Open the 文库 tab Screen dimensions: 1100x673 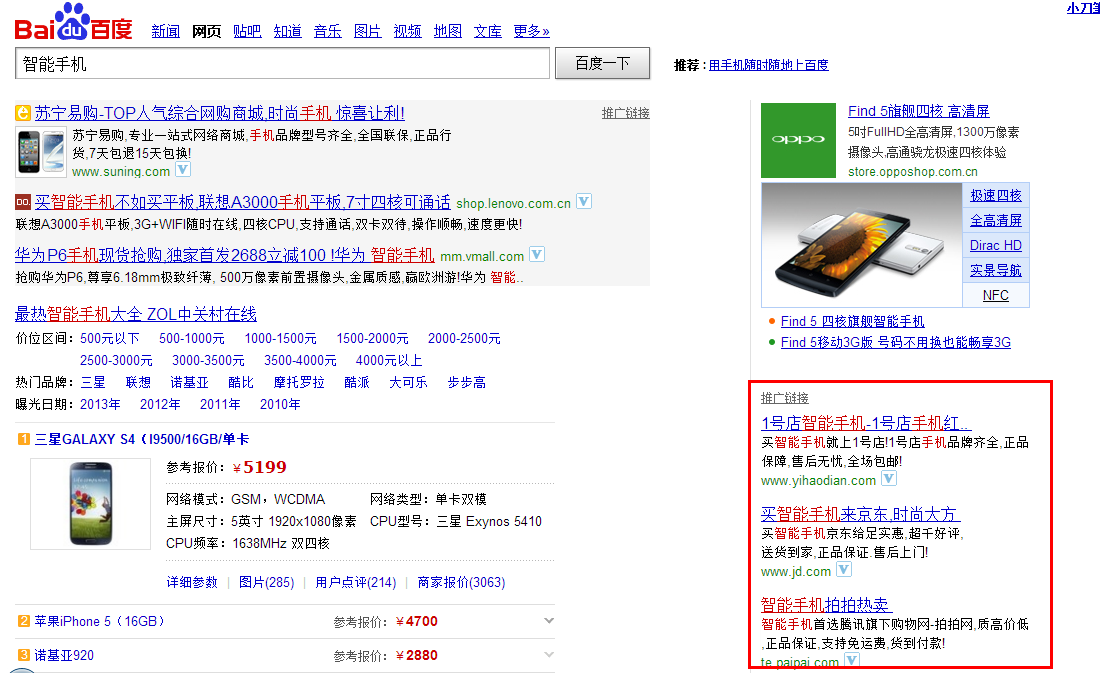(x=488, y=31)
